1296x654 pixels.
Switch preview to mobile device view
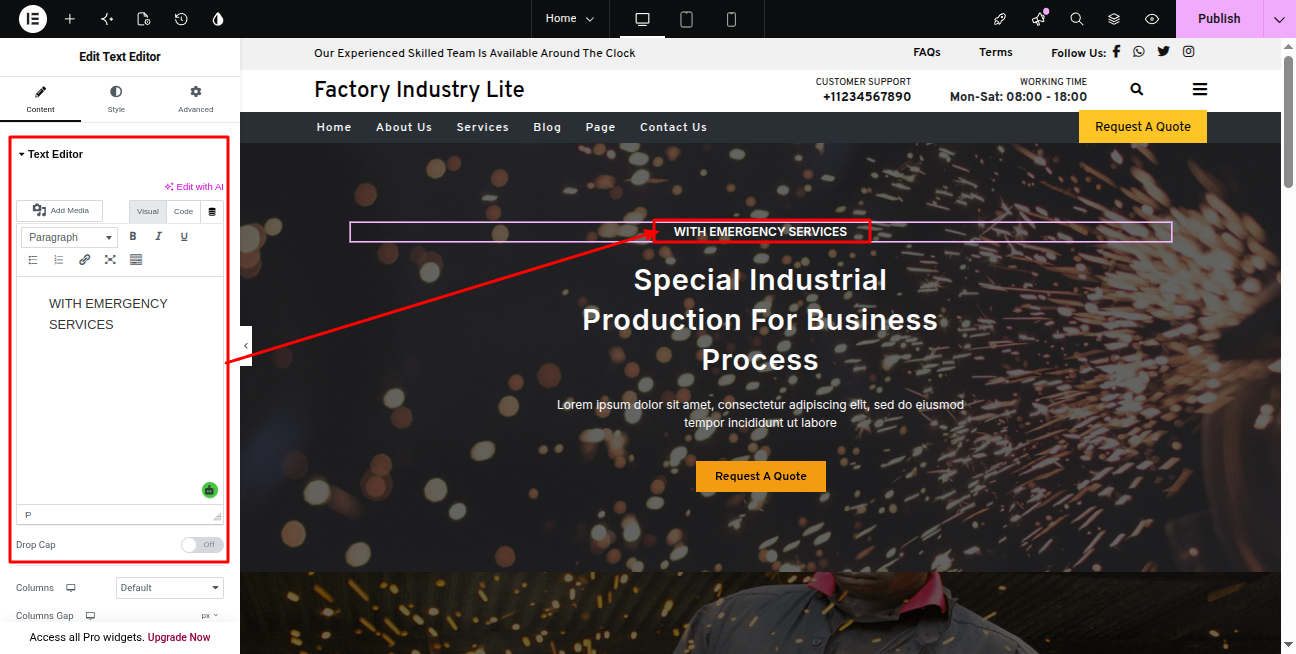coord(731,19)
